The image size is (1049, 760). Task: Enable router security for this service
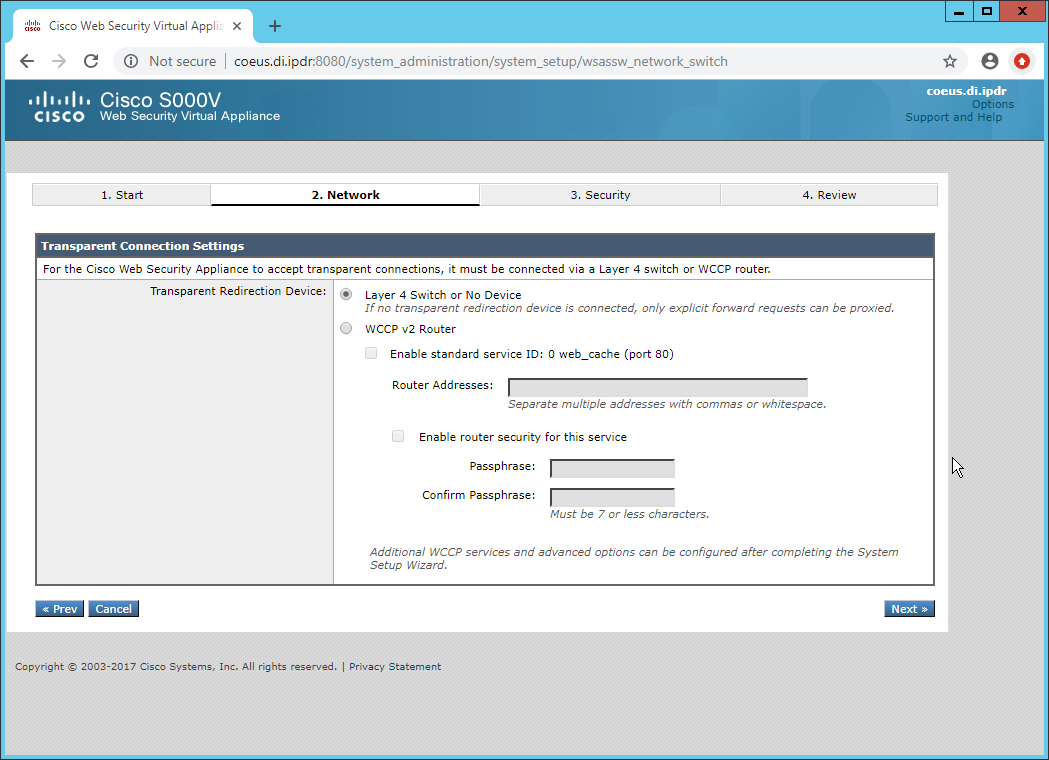[x=398, y=436]
